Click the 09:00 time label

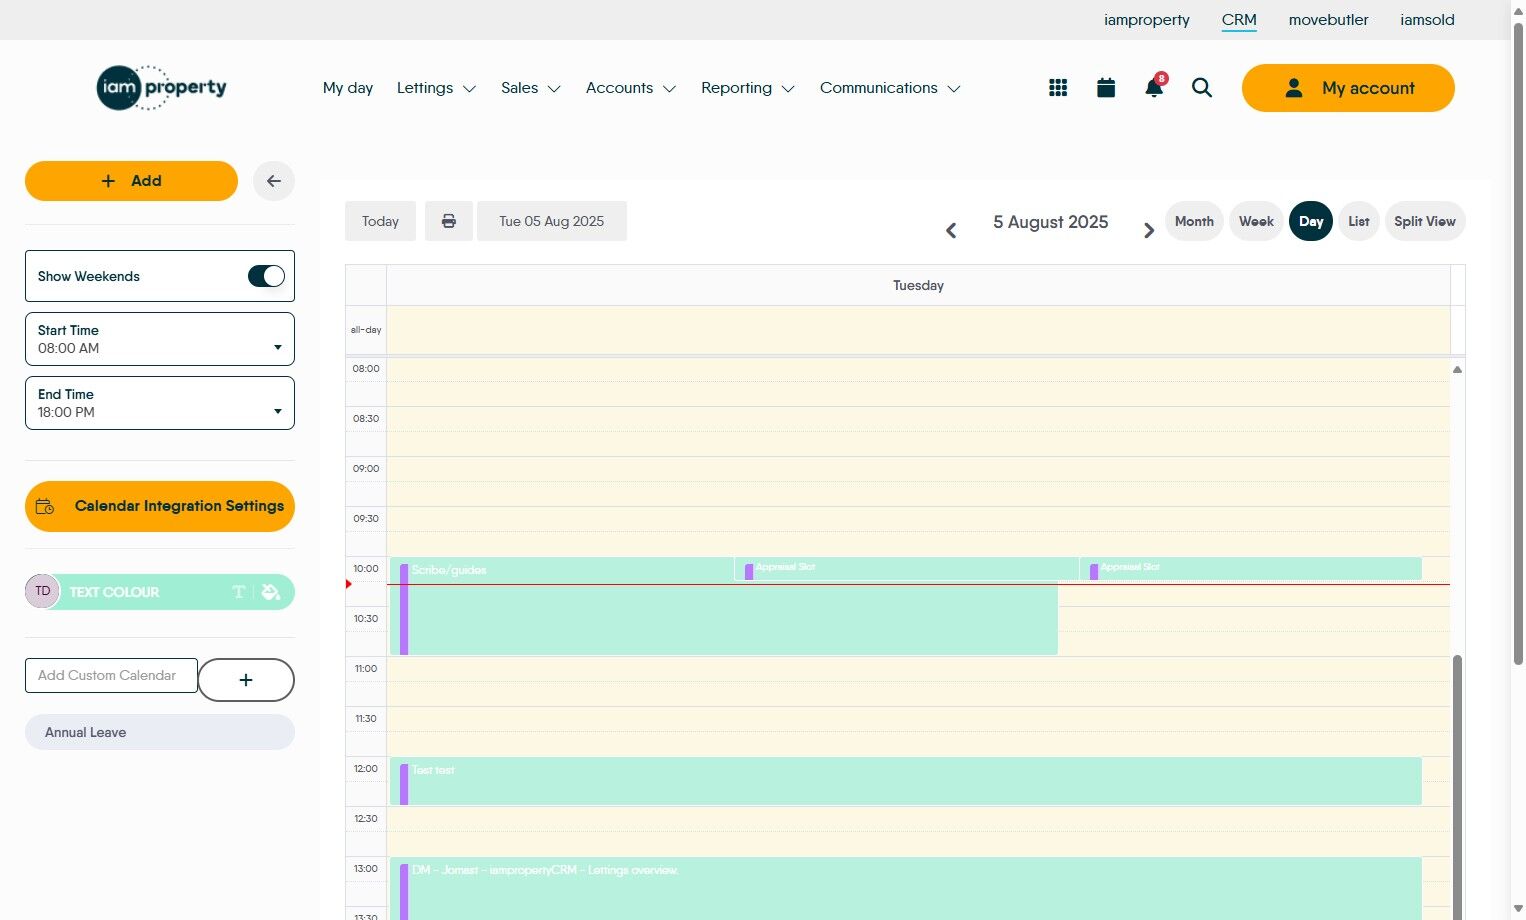point(366,469)
